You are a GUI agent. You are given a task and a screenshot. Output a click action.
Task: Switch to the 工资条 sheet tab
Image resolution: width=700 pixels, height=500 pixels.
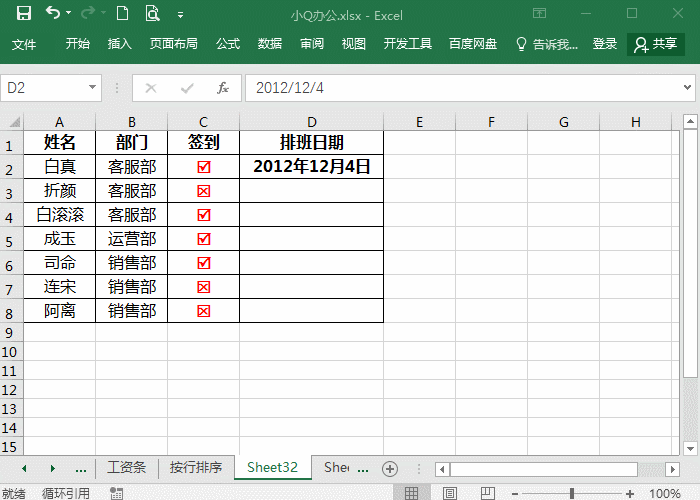[x=126, y=467]
